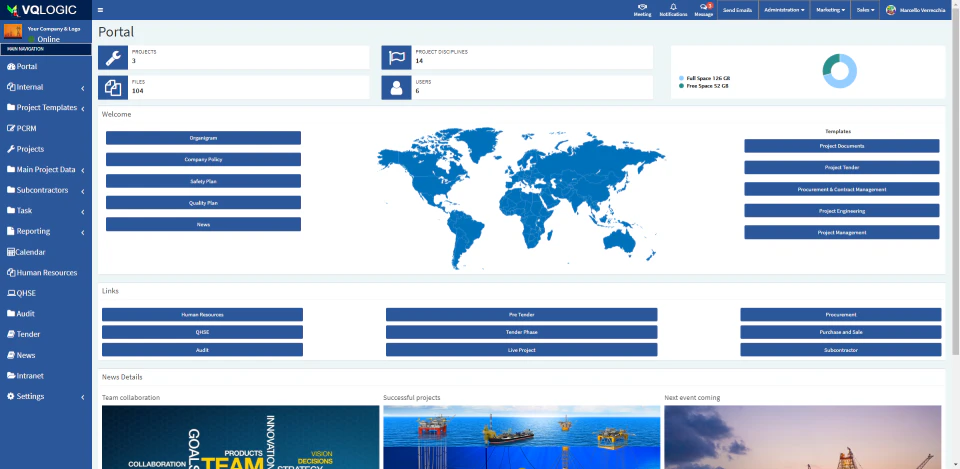
Task: Open the Meeting icon in top bar
Action: tap(642, 10)
